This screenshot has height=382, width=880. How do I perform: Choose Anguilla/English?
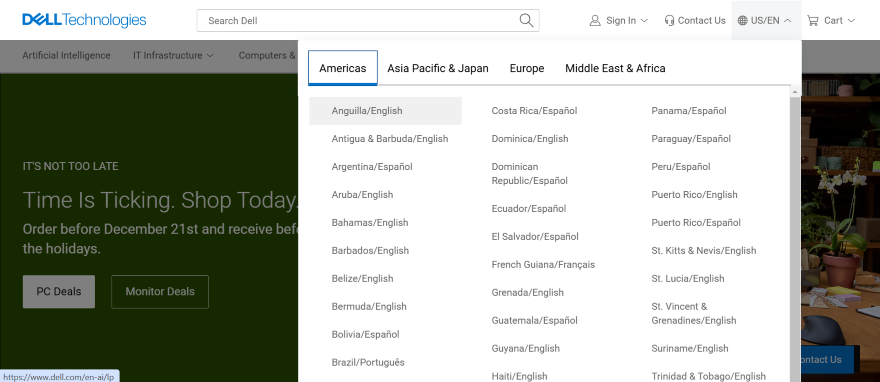[386, 111]
